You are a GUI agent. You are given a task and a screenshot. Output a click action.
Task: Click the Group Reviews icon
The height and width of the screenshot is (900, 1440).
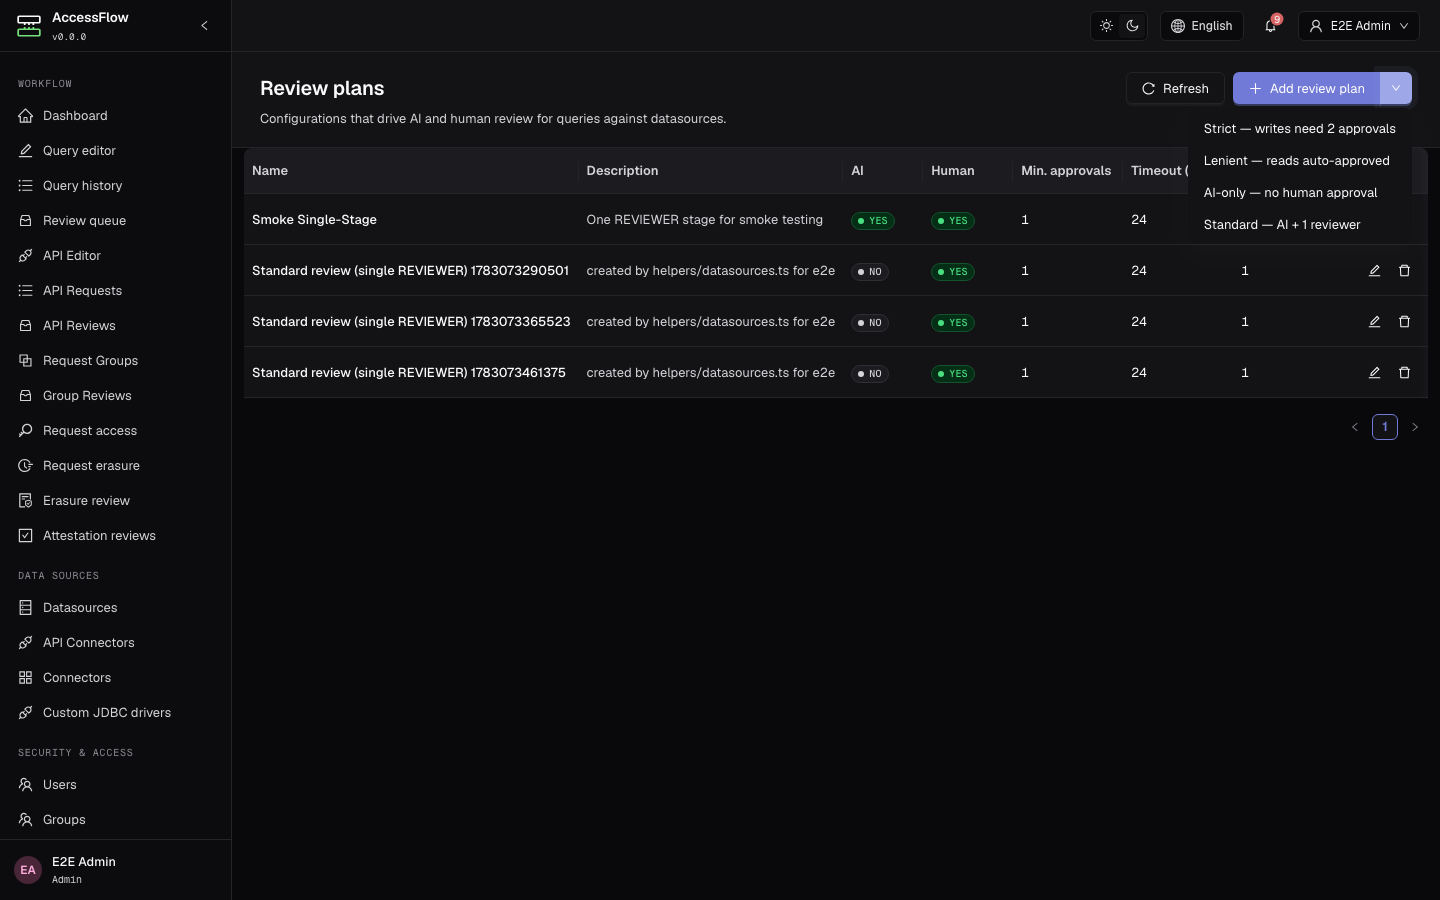[x=26, y=396]
